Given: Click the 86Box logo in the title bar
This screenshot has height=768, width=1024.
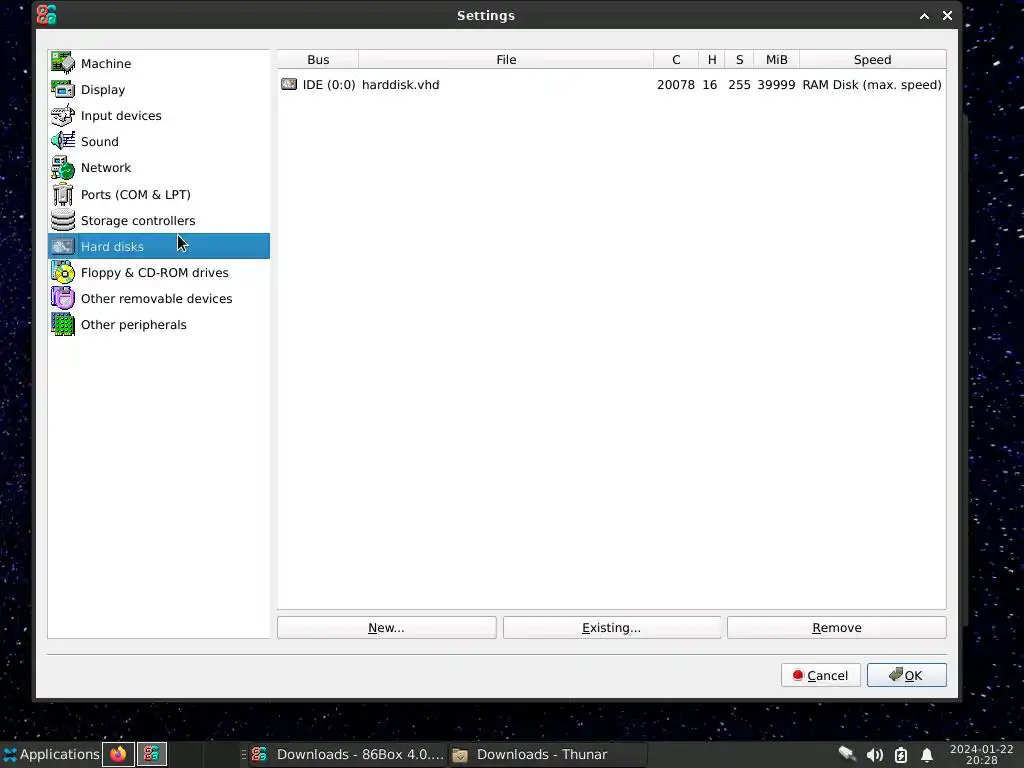Looking at the screenshot, I should [x=46, y=14].
